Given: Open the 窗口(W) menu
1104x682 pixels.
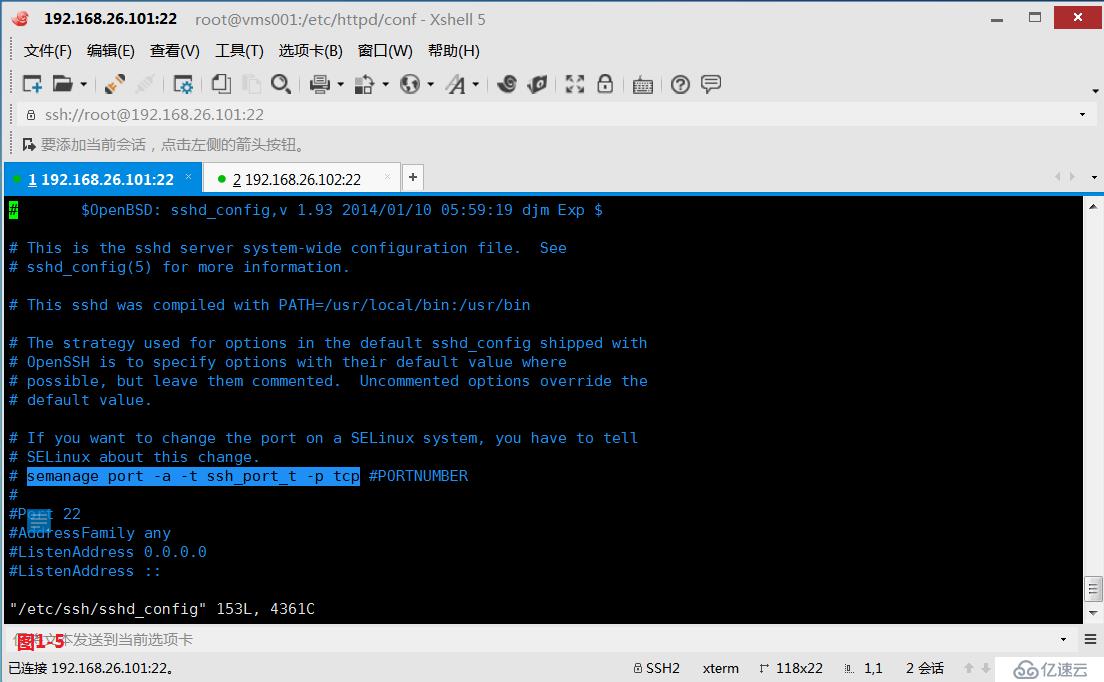Looking at the screenshot, I should 385,51.
